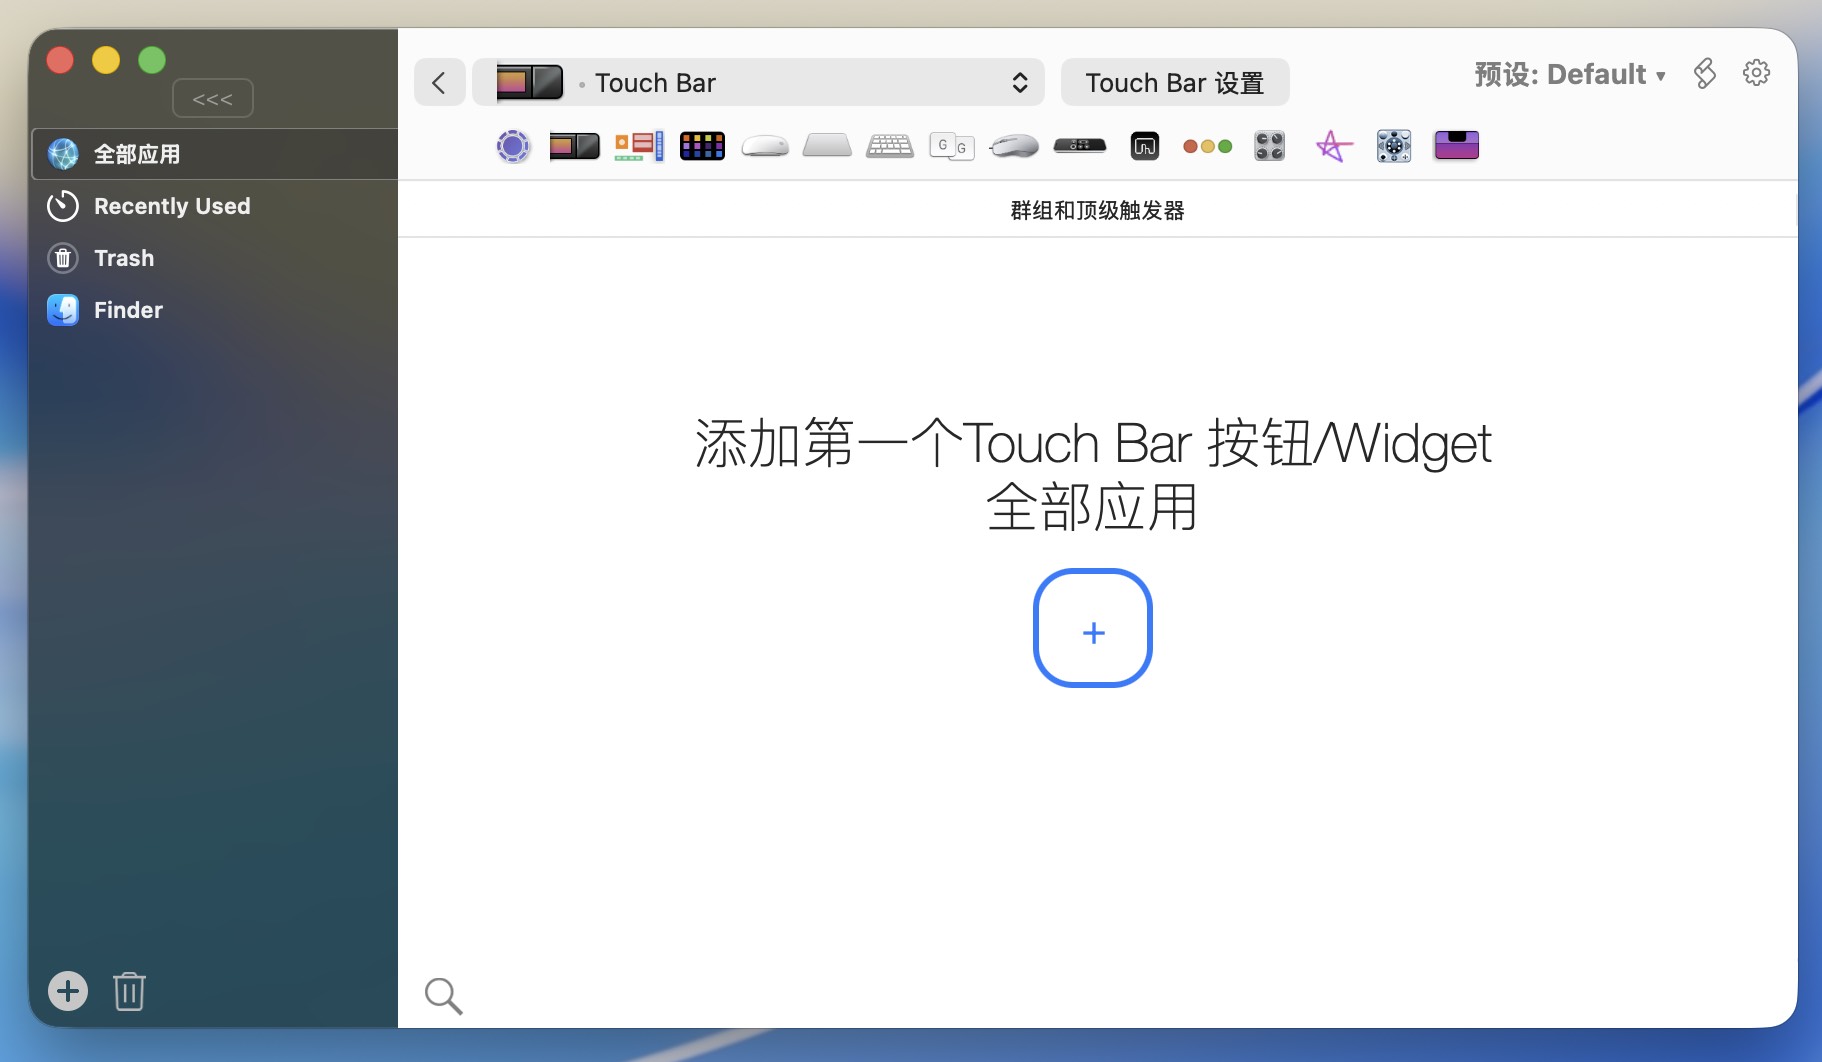This screenshot has height=1062, width=1822.
Task: Click the large plus to add first widget
Action: (x=1093, y=629)
